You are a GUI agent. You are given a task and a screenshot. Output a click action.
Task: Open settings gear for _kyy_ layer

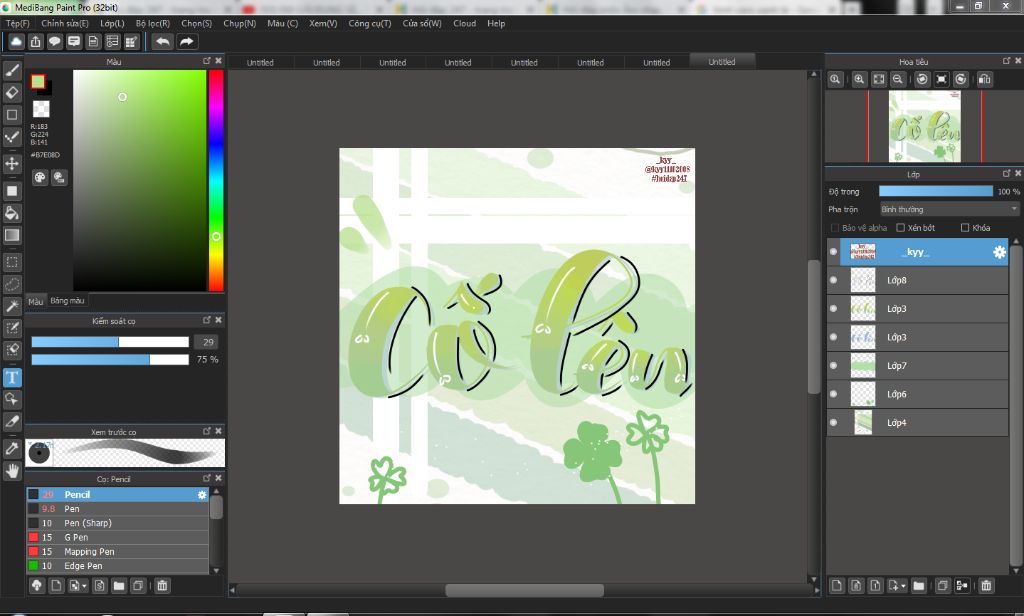tap(999, 252)
